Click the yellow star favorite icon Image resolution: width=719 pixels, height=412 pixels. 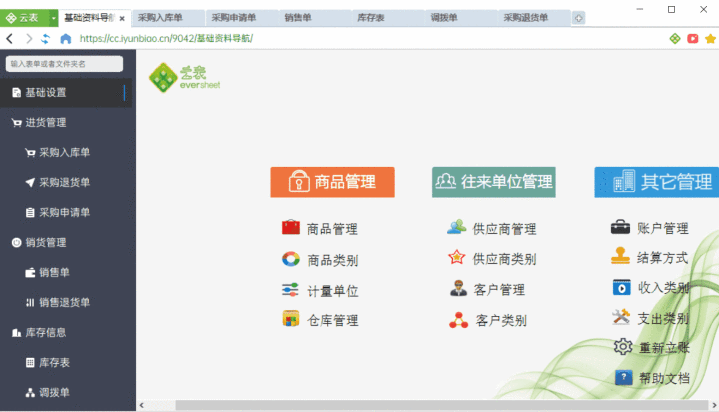pos(710,39)
